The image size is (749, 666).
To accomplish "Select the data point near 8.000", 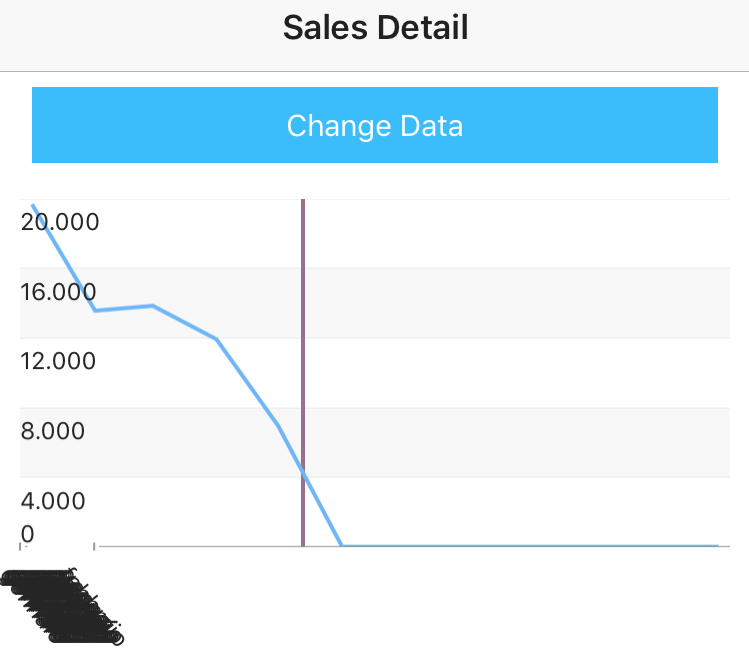I will point(278,425).
